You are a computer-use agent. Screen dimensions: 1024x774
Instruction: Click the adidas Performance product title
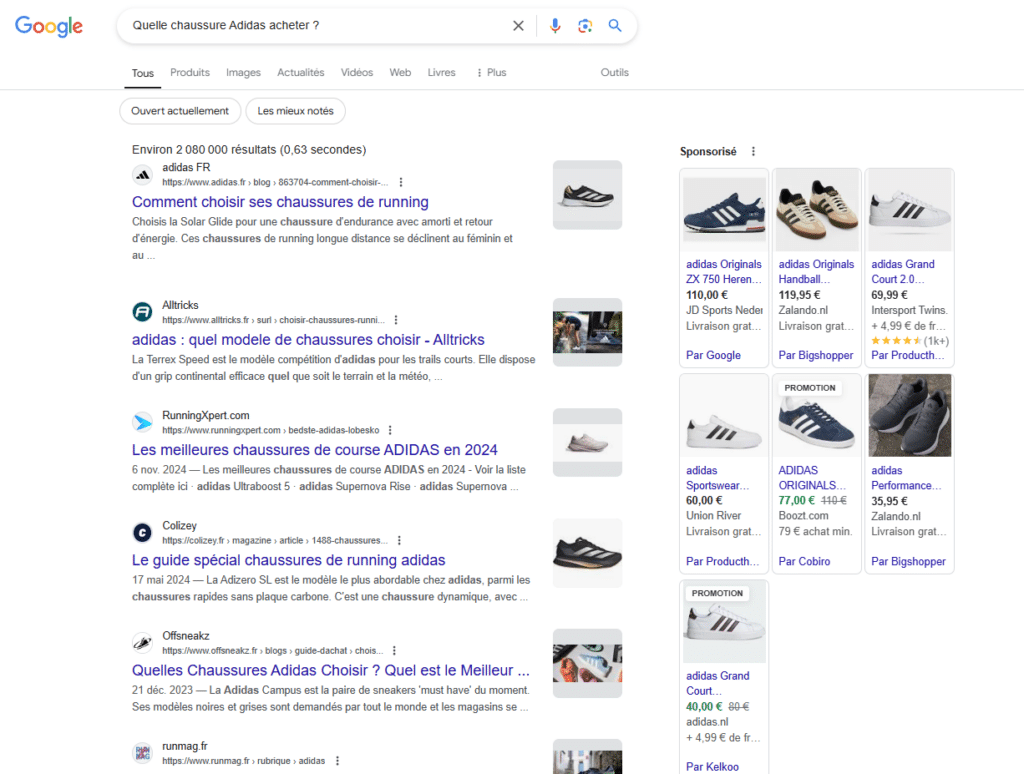point(906,478)
